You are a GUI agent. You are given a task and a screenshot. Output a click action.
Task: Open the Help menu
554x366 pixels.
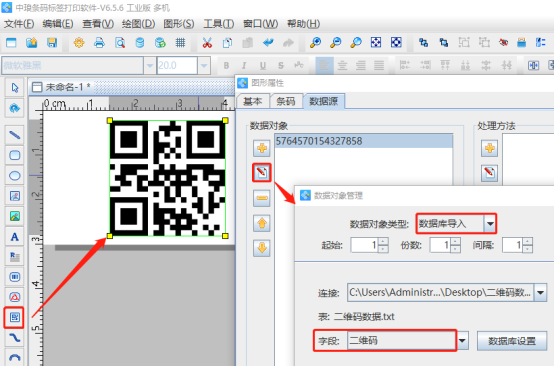(303, 24)
